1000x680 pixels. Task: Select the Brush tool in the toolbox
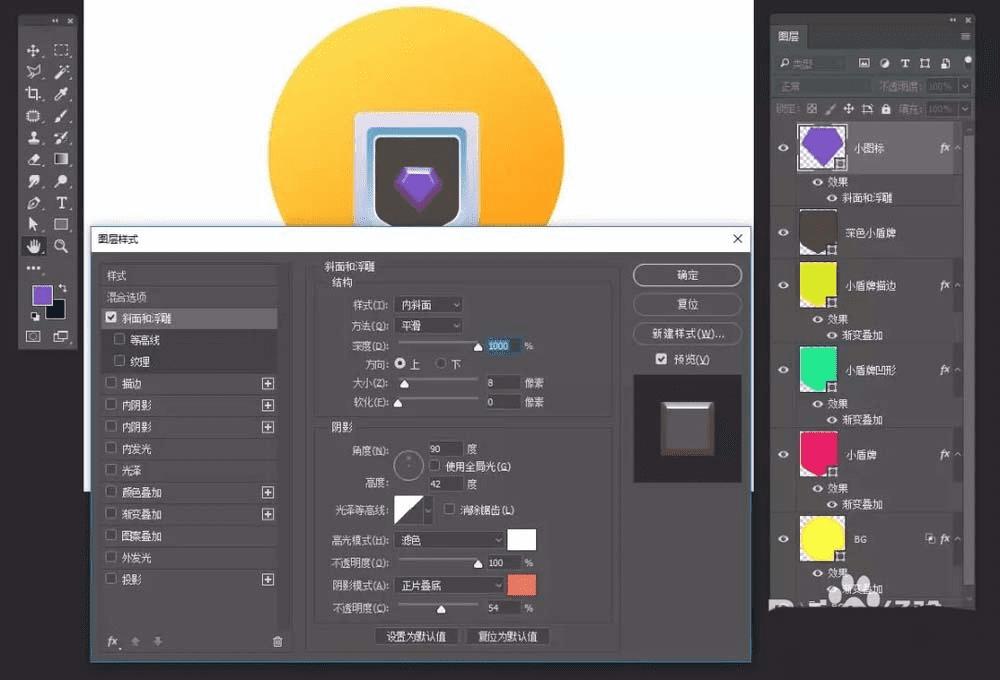(61, 116)
